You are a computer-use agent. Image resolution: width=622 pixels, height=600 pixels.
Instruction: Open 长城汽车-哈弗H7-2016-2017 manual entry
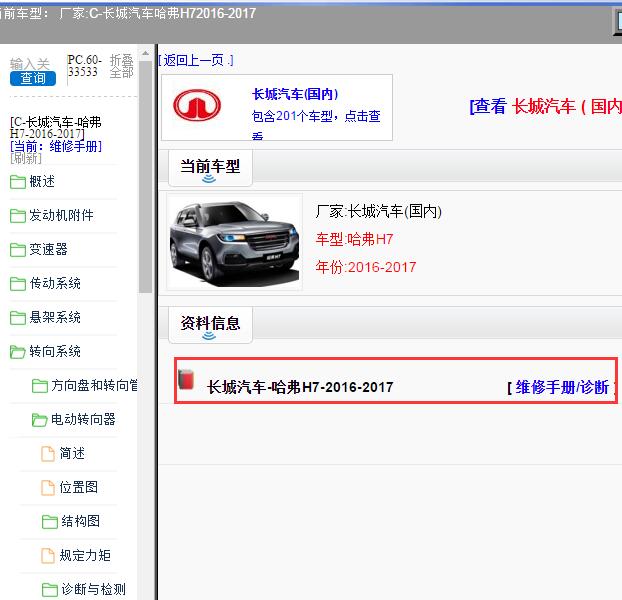pos(300,387)
